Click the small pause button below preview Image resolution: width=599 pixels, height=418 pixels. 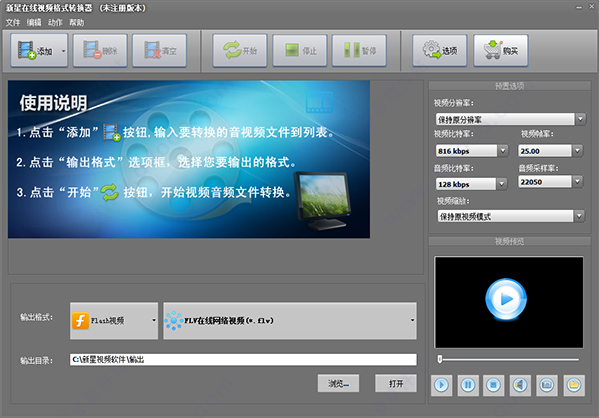(x=468, y=385)
